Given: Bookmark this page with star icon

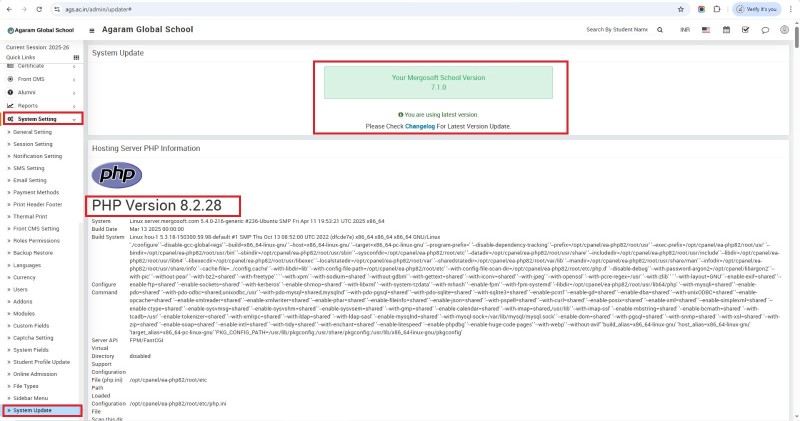Looking at the screenshot, I should pos(681,9).
